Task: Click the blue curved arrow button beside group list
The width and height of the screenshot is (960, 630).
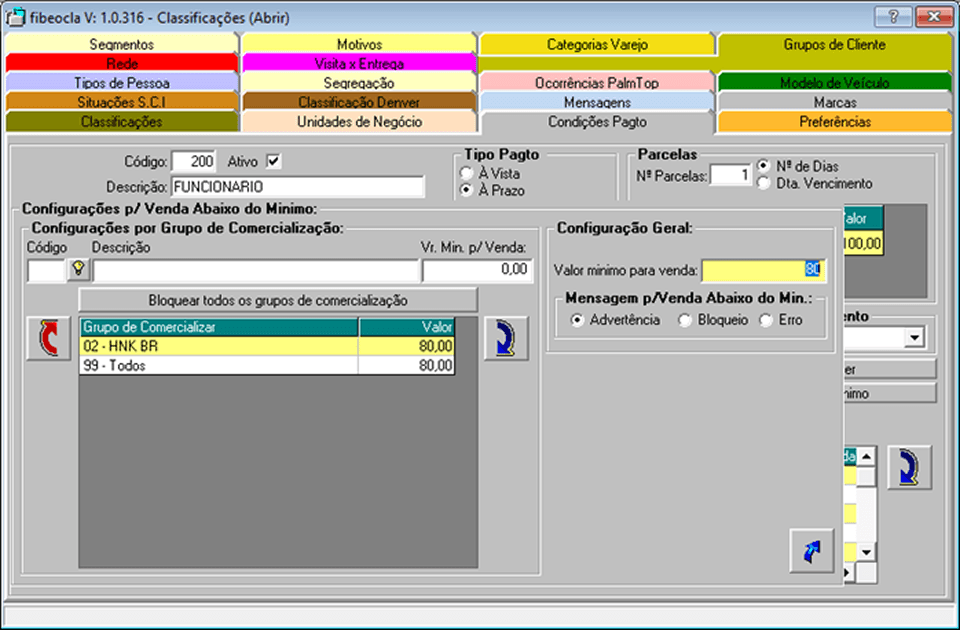Action: pyautogui.click(x=506, y=339)
